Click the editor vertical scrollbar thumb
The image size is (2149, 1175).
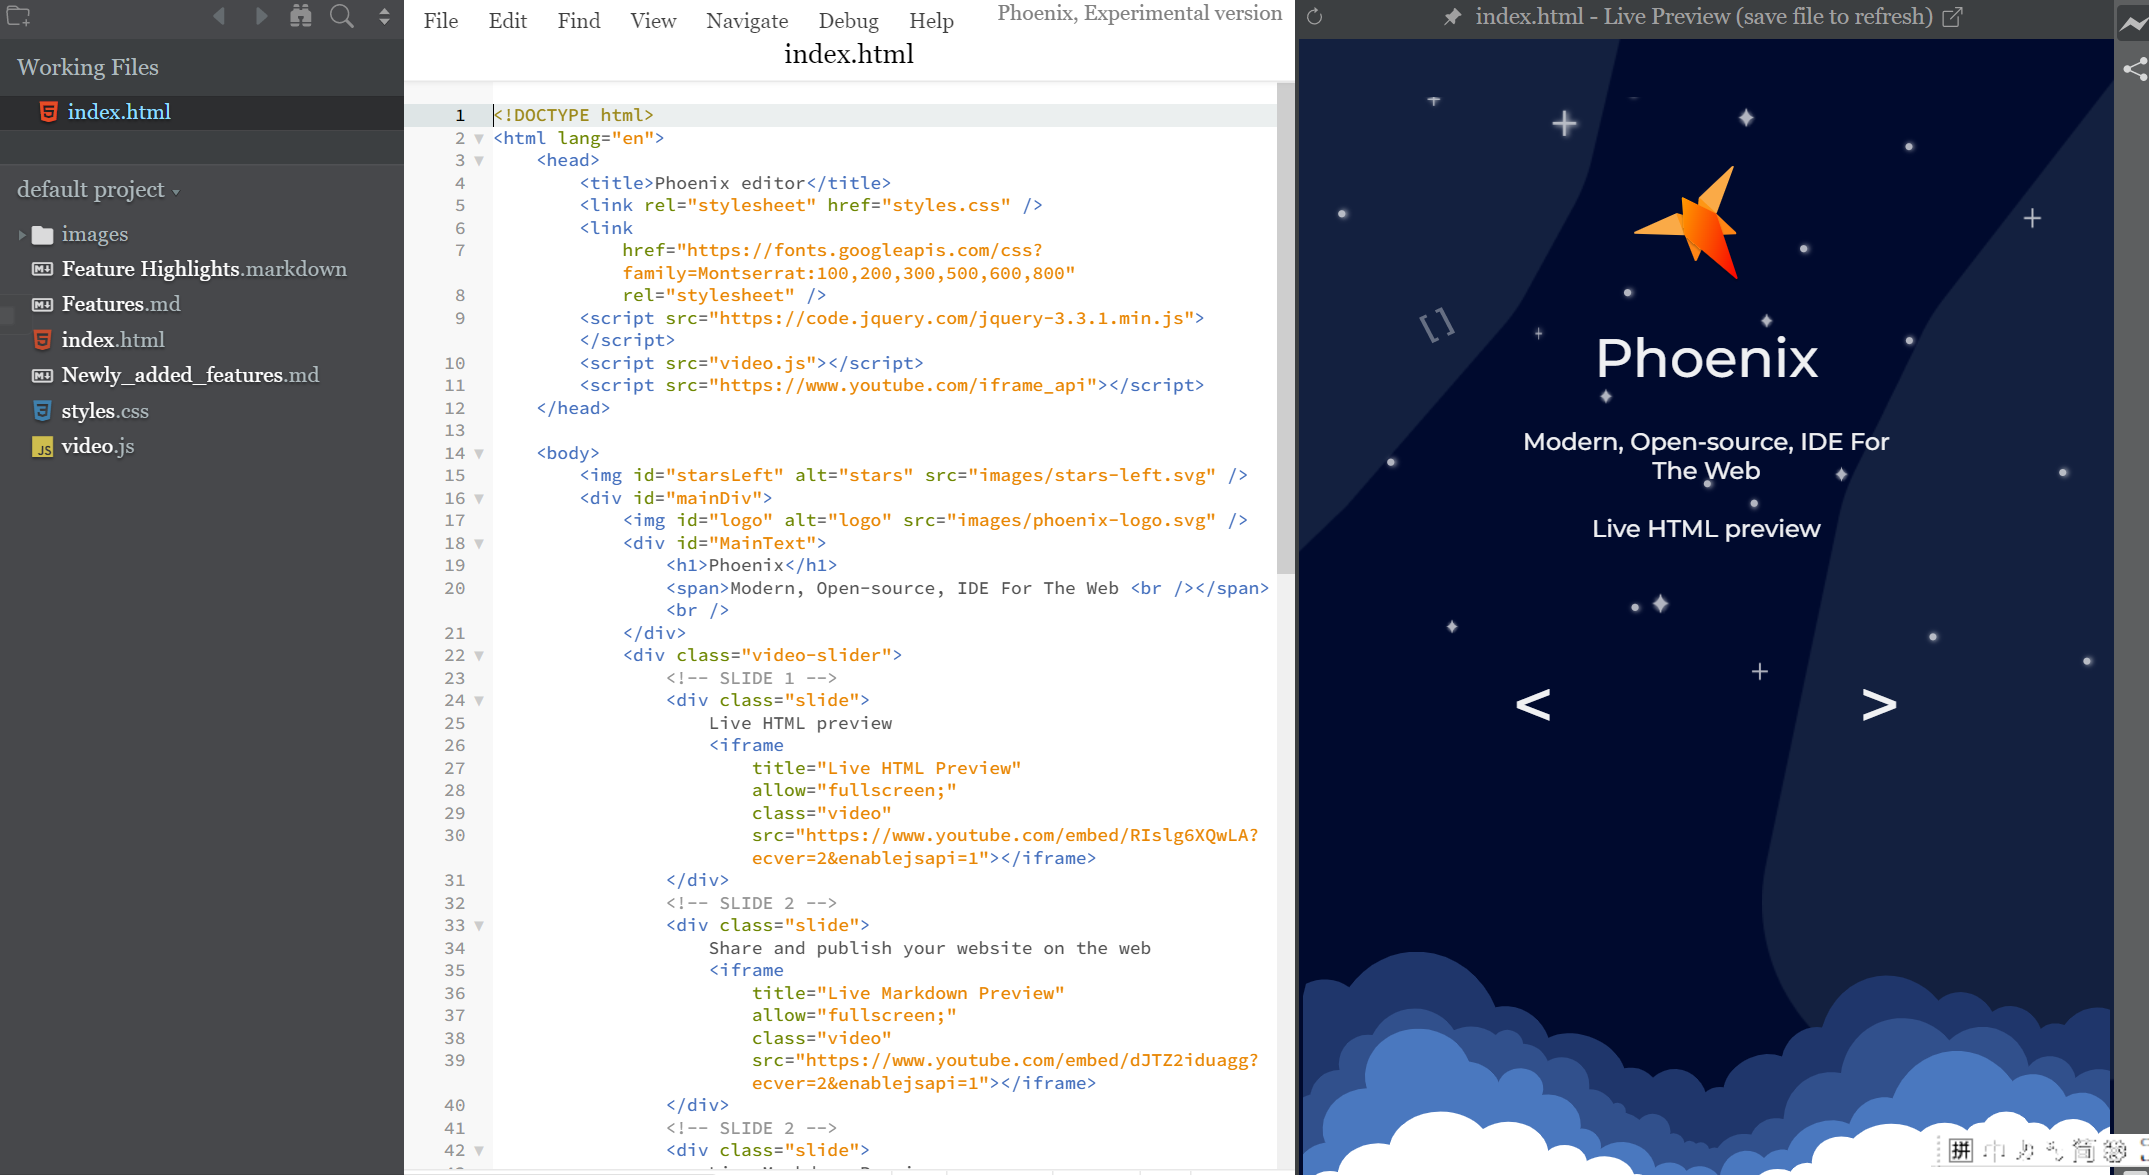coord(1285,330)
